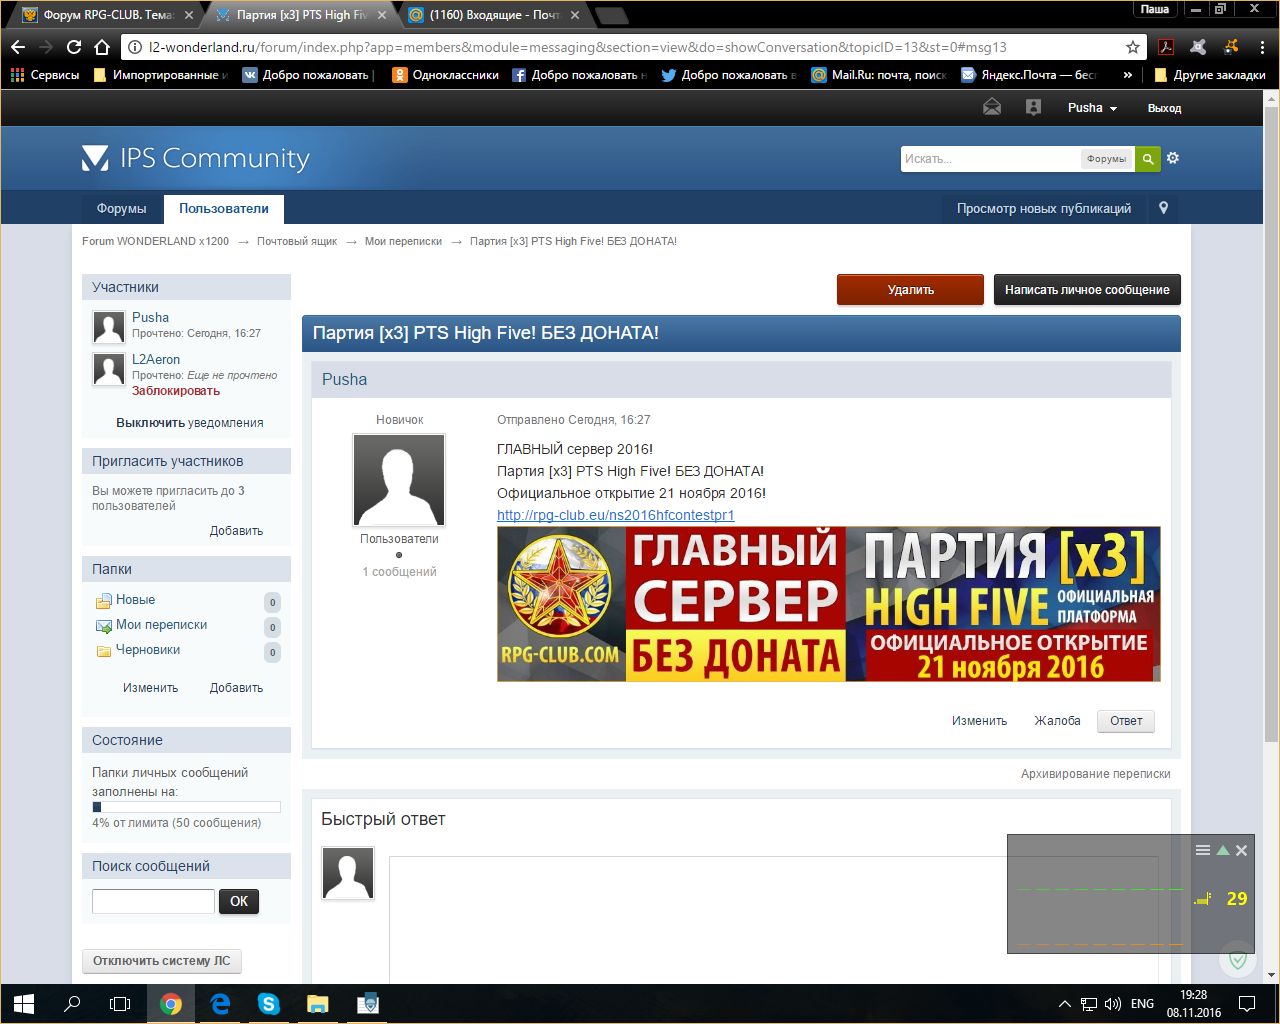Click Отключить систему ЛС button
Viewport: 1280px width, 1024px height.
[162, 961]
